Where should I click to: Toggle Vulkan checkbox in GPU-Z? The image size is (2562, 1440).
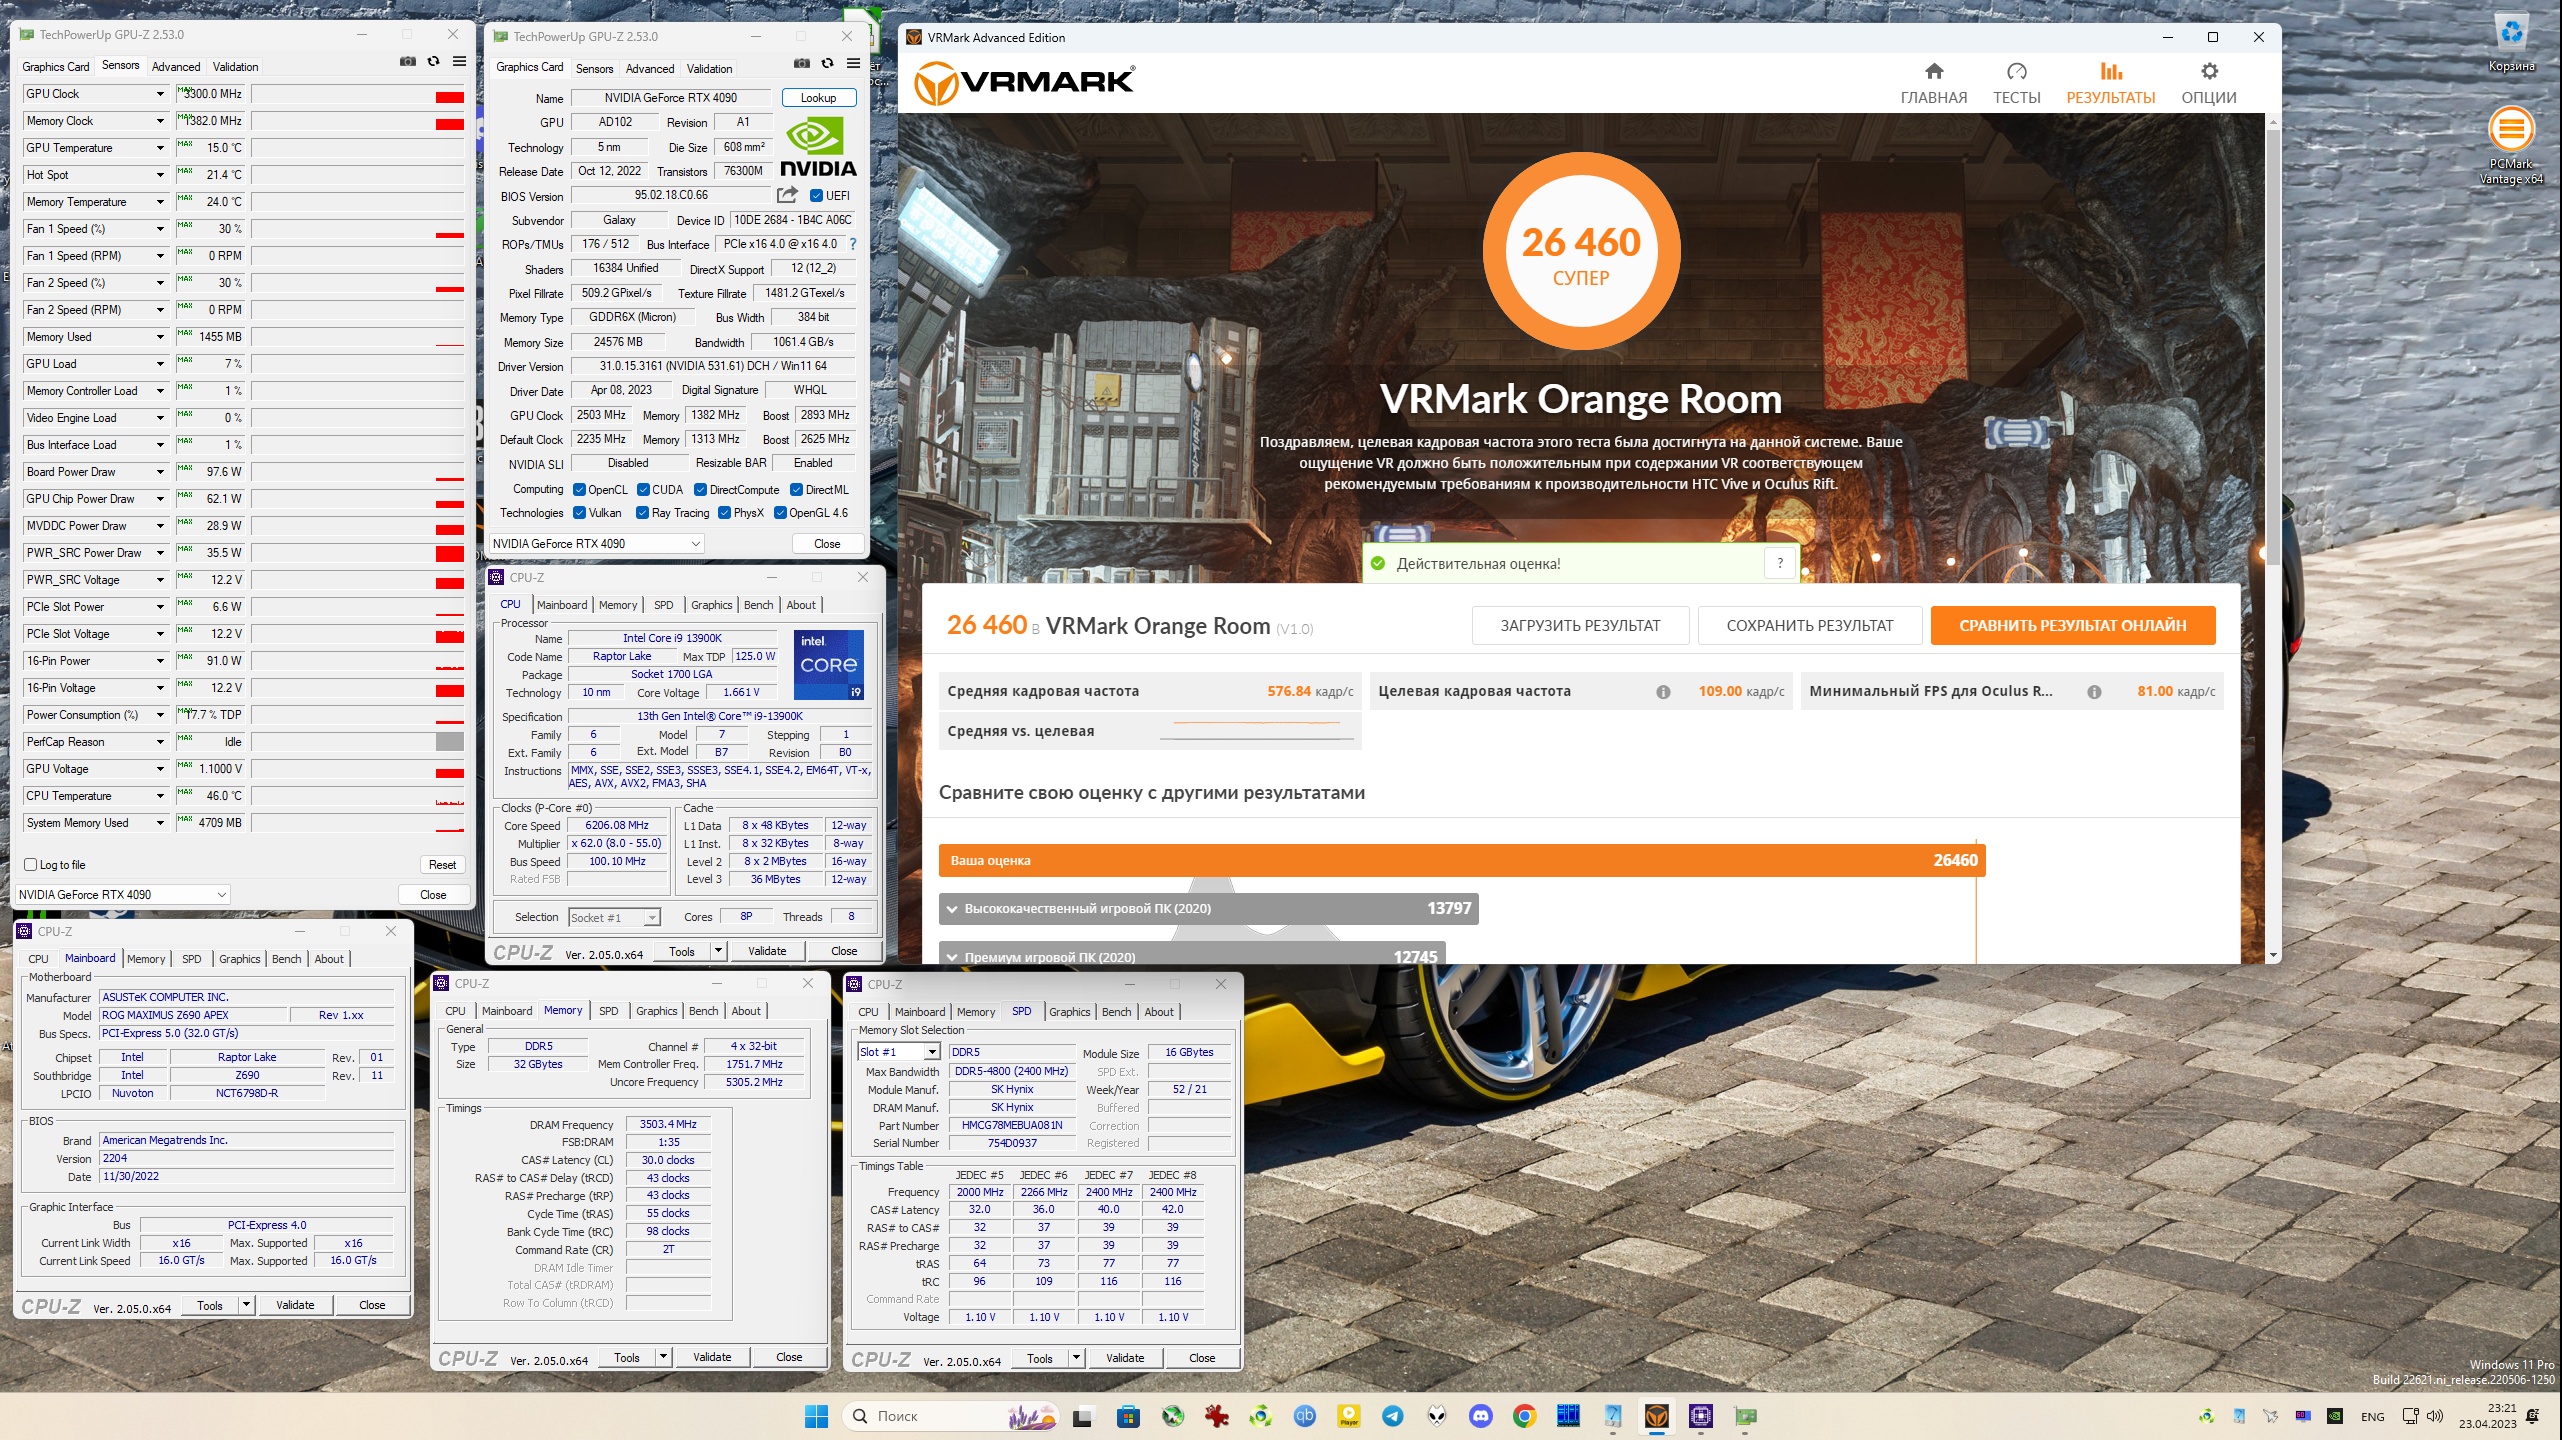pyautogui.click(x=579, y=513)
